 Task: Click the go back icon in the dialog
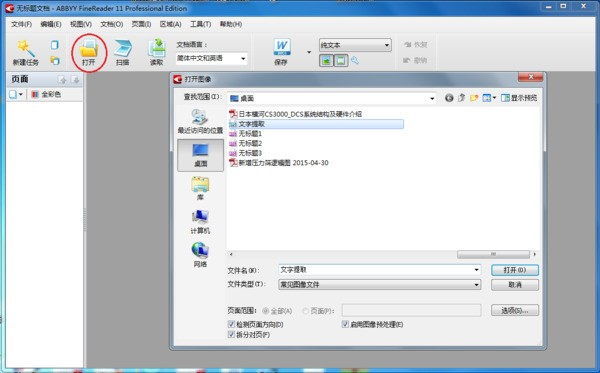pos(449,98)
